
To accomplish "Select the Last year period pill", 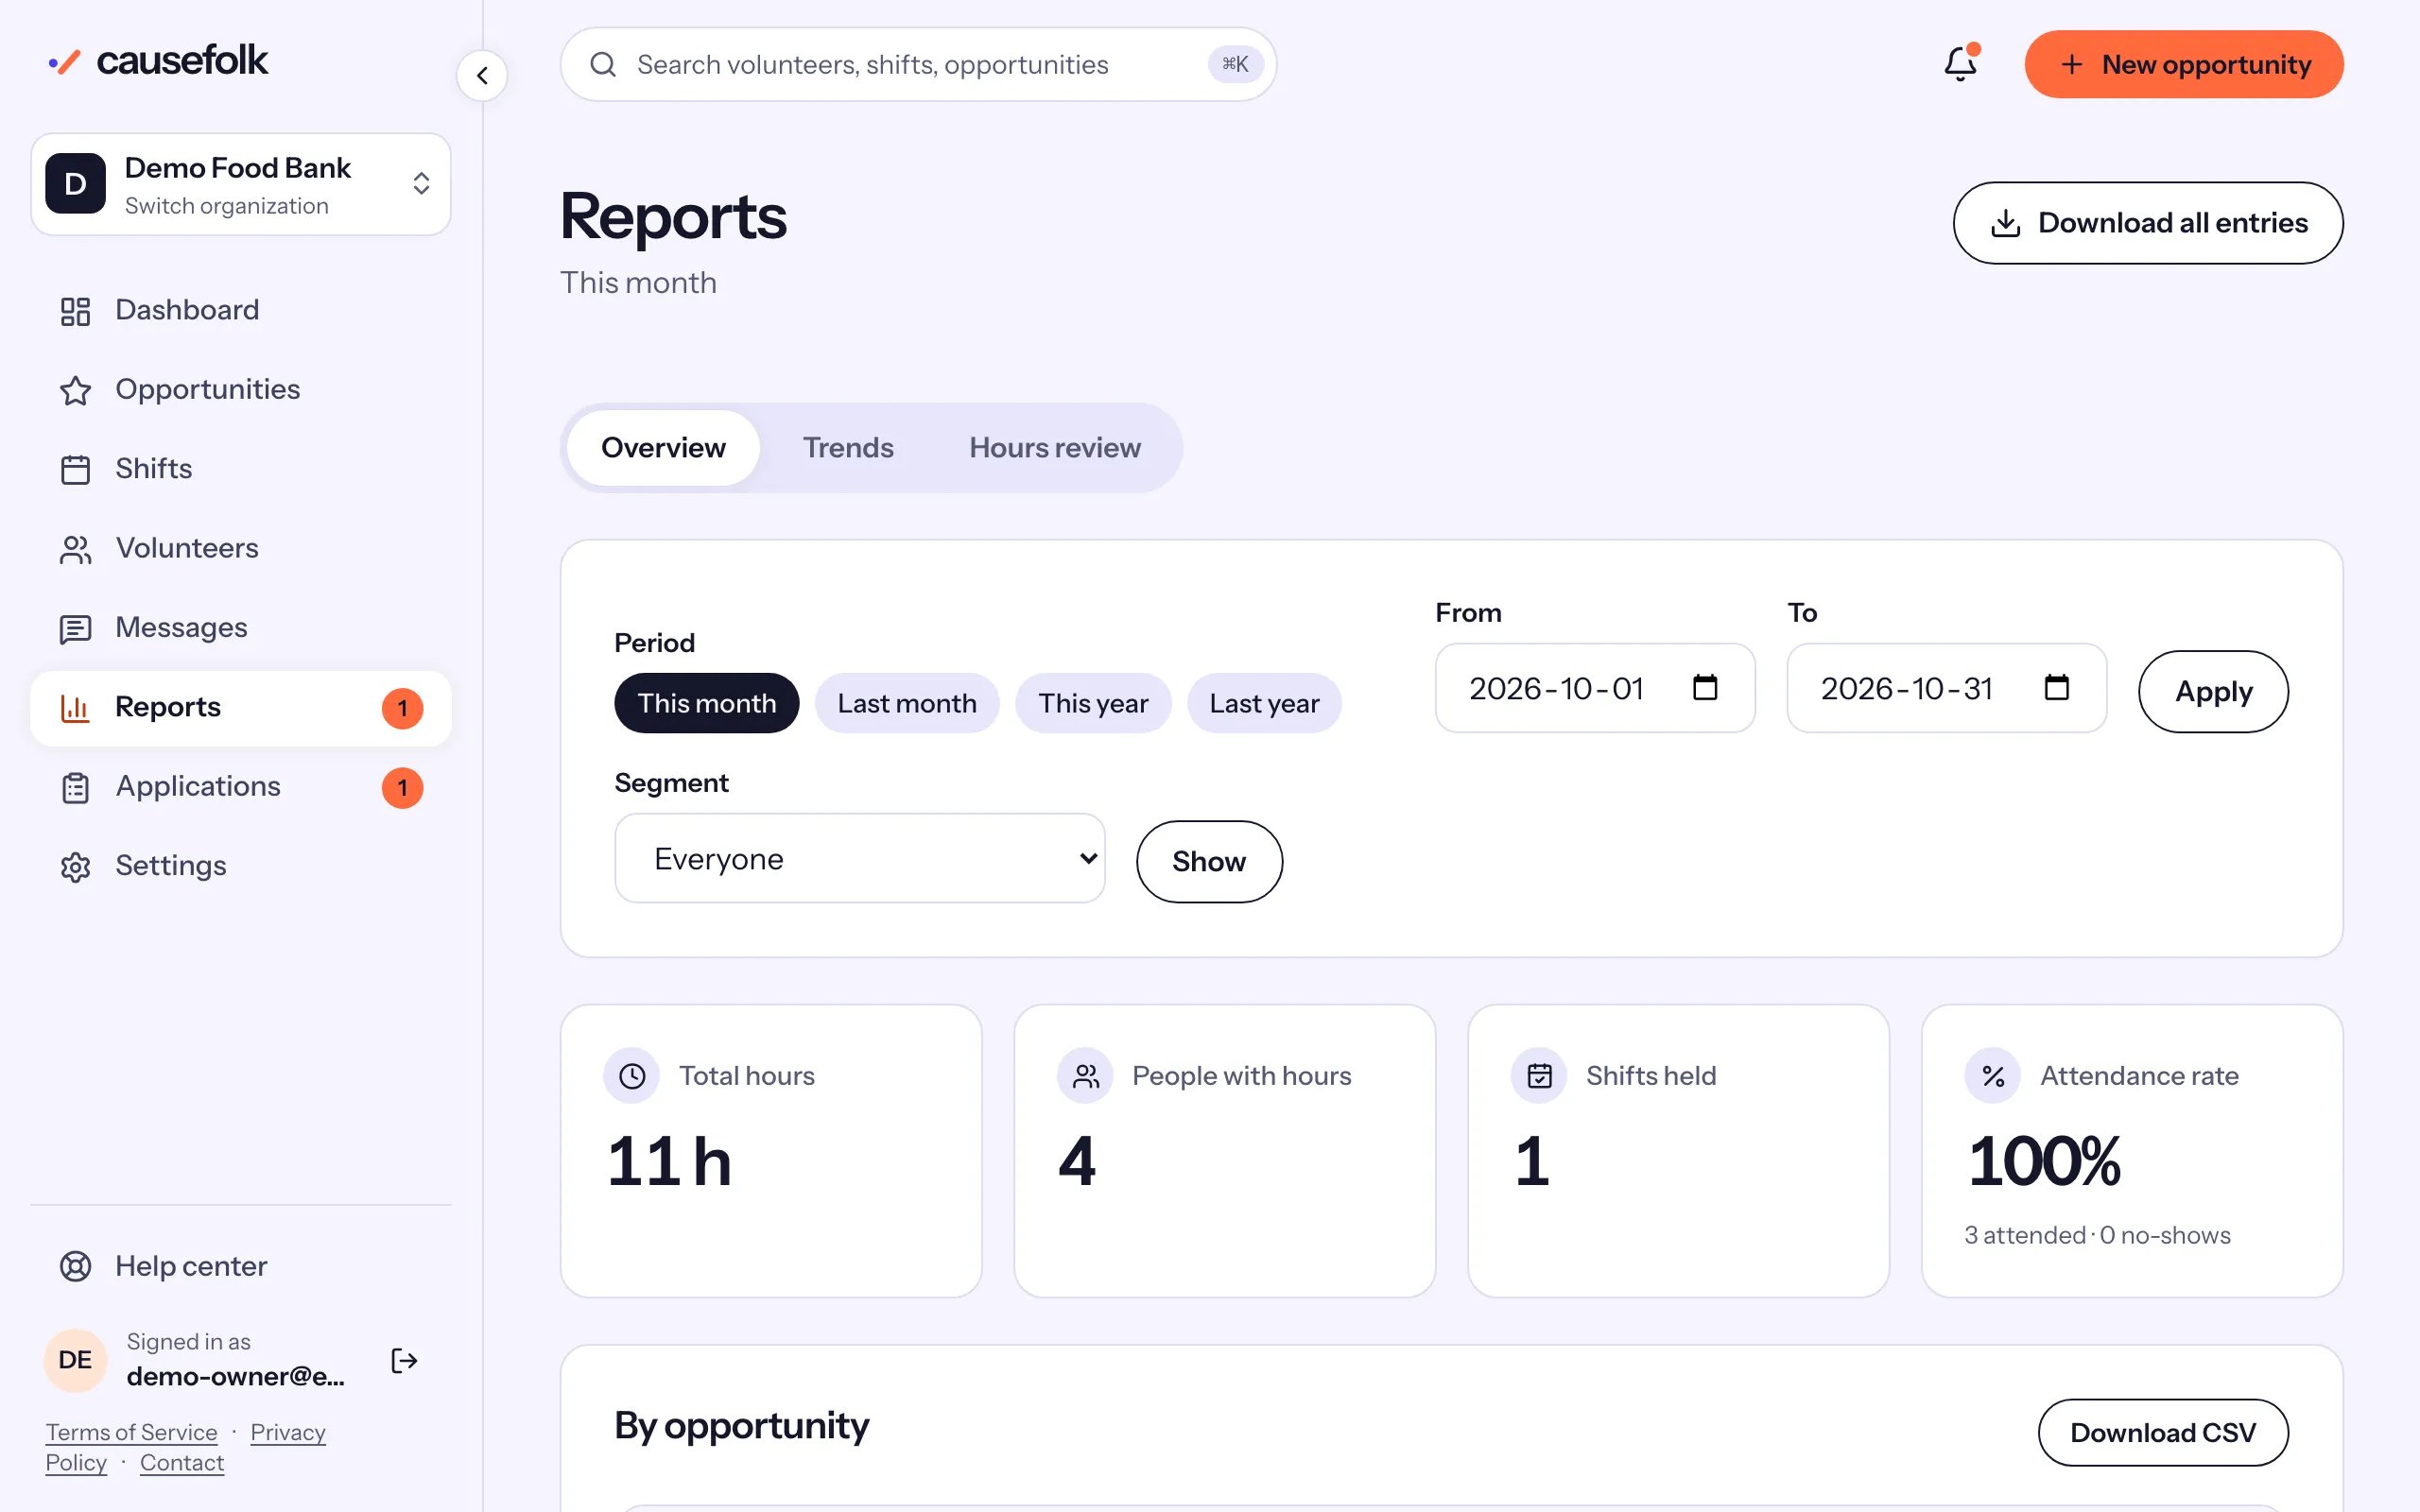I will (1264, 703).
